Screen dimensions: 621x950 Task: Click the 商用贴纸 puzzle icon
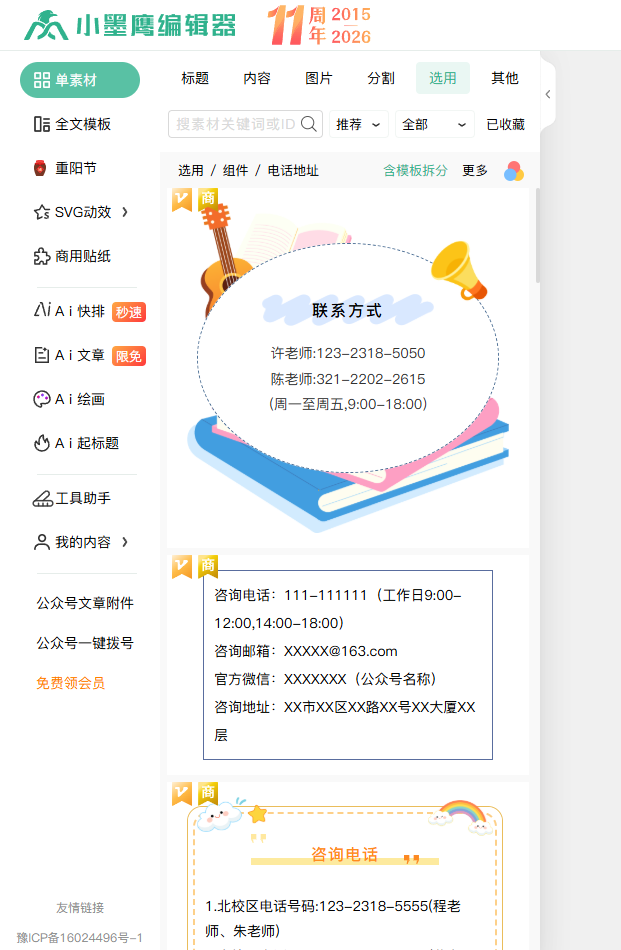tap(41, 256)
